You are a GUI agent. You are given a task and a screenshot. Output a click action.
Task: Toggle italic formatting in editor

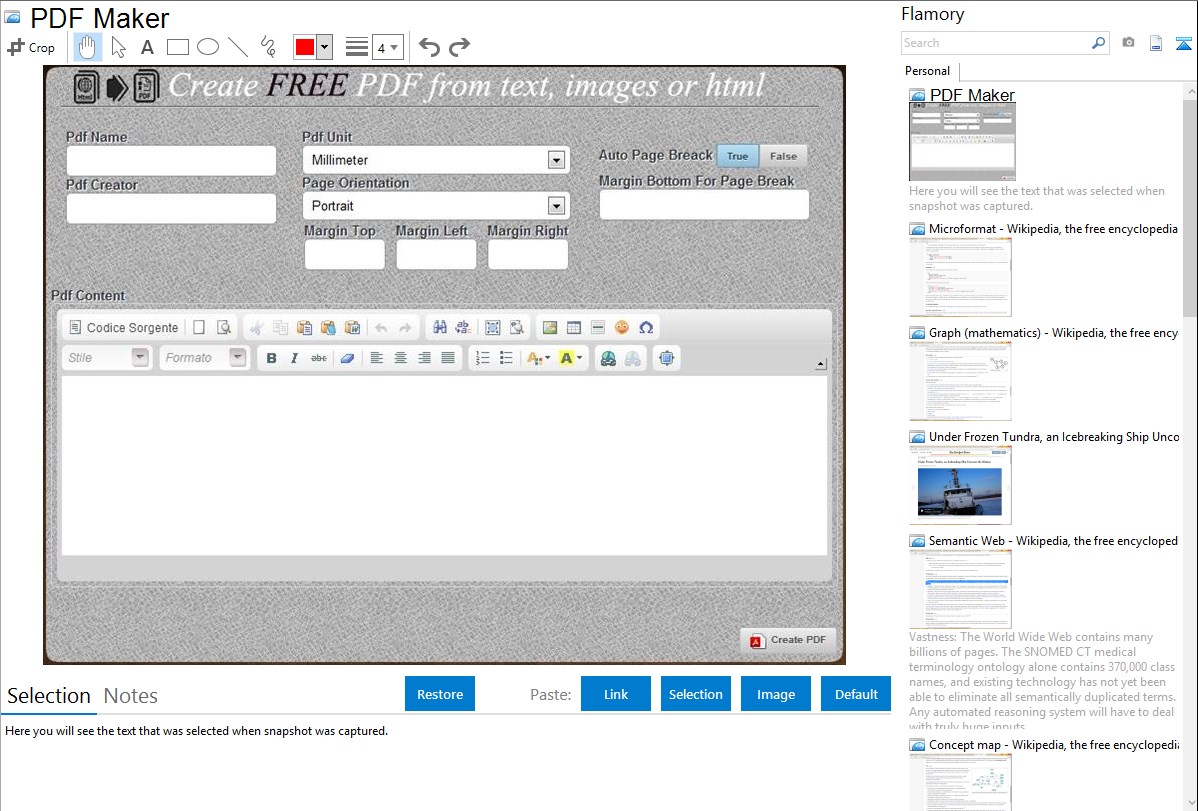[295, 358]
